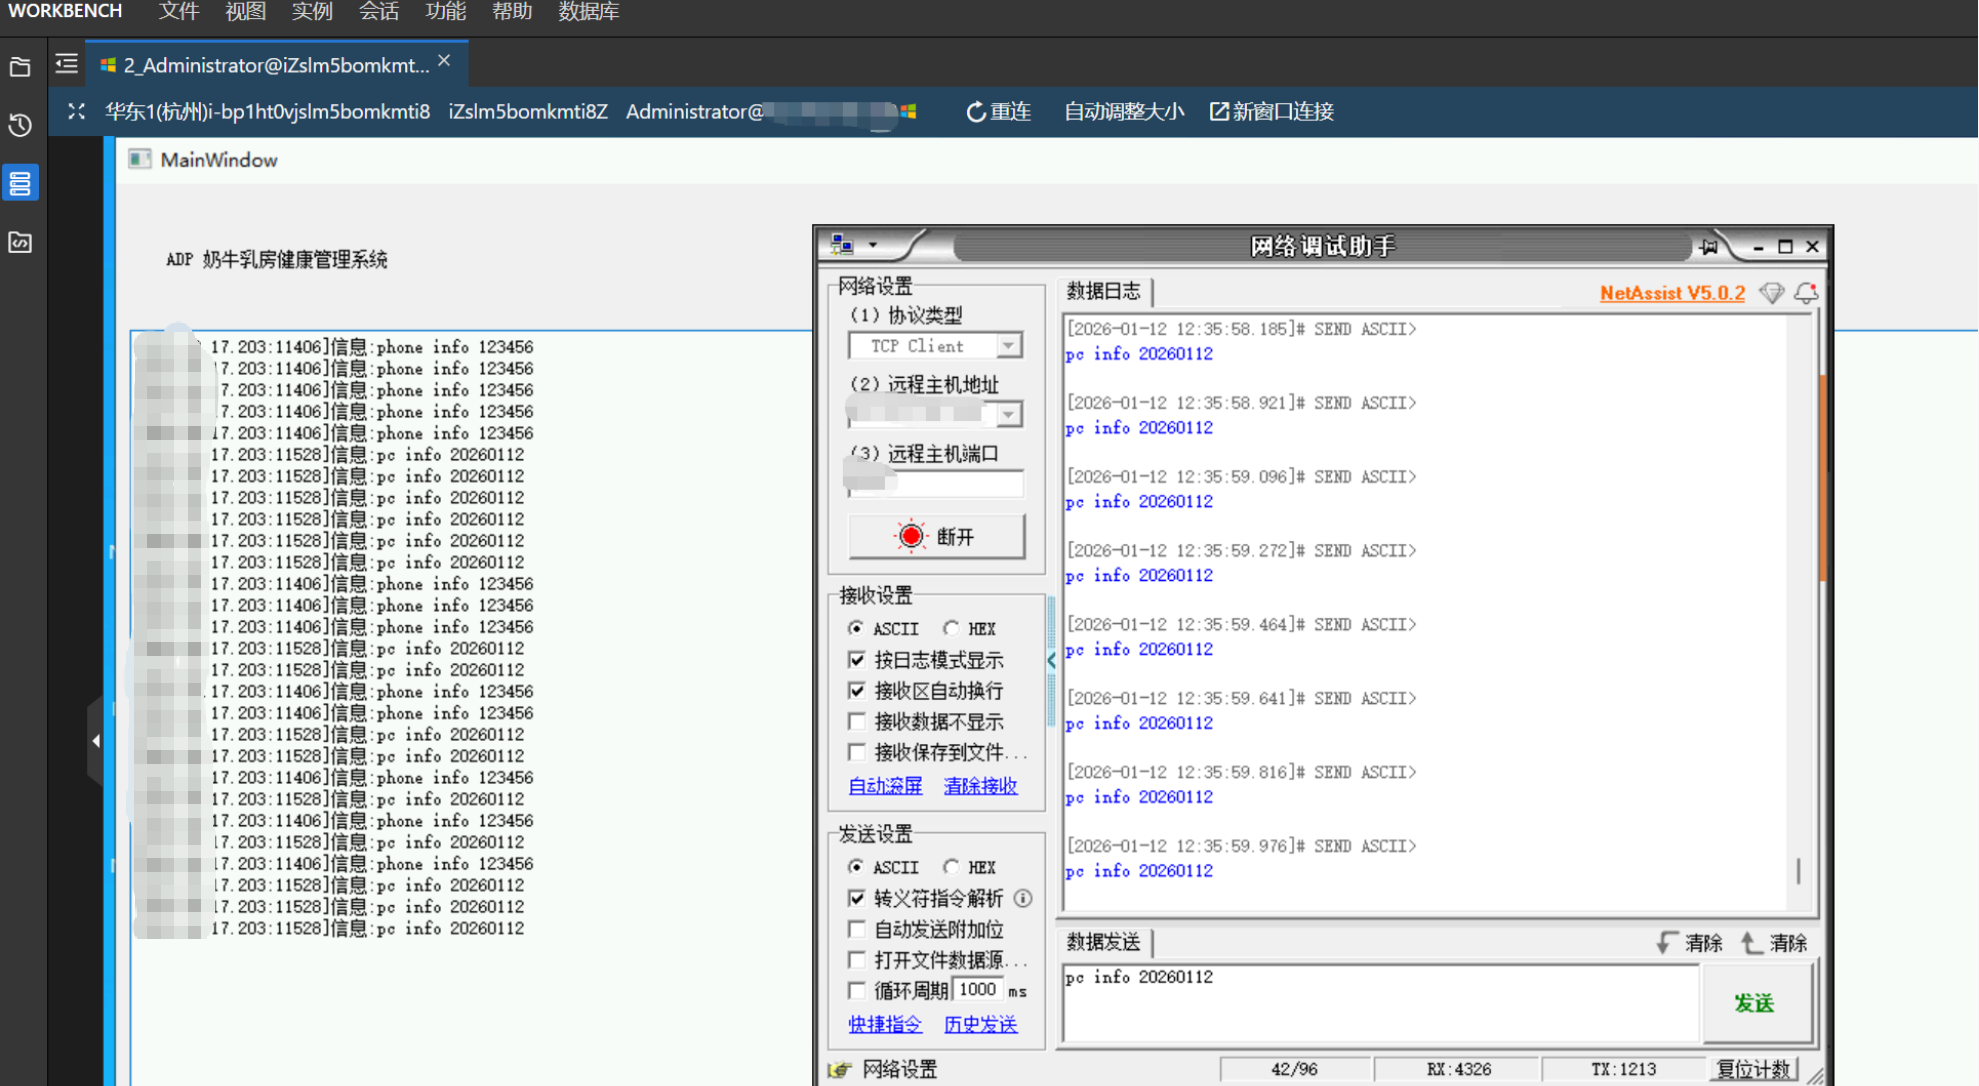Collapse left settings panel with chevron arrow
The width and height of the screenshot is (1979, 1086).
[x=1051, y=660]
